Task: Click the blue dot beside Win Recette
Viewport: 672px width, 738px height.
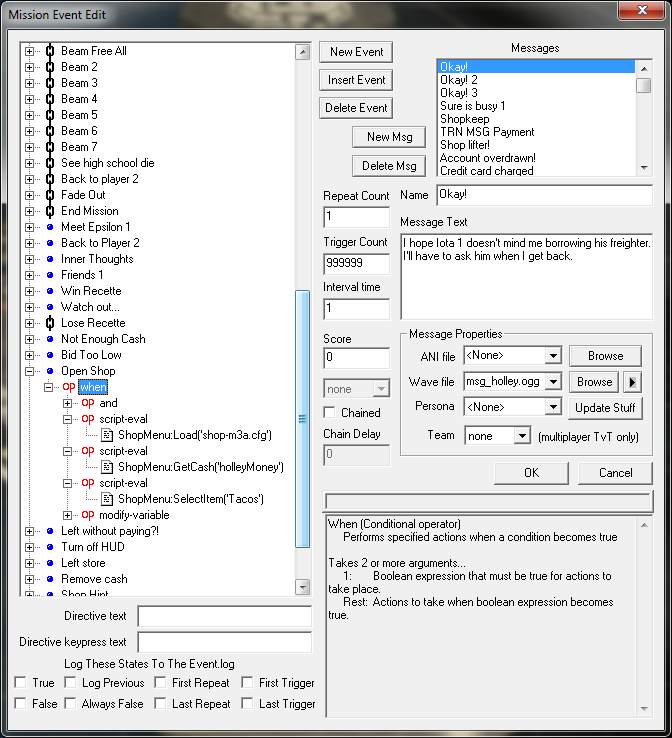Action: tap(50, 291)
